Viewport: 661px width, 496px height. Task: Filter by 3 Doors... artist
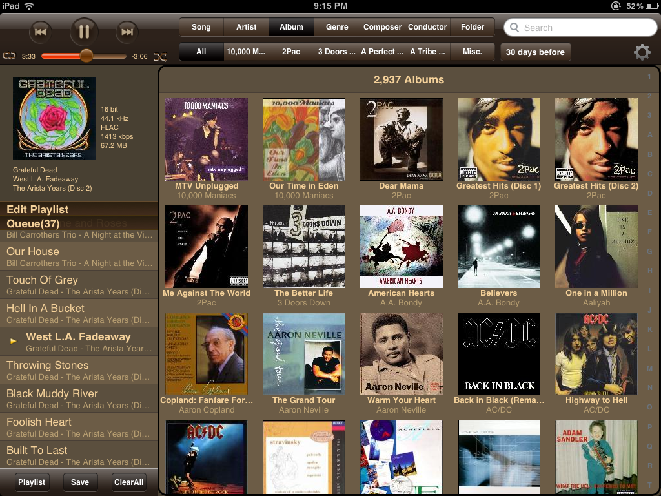click(x=337, y=52)
